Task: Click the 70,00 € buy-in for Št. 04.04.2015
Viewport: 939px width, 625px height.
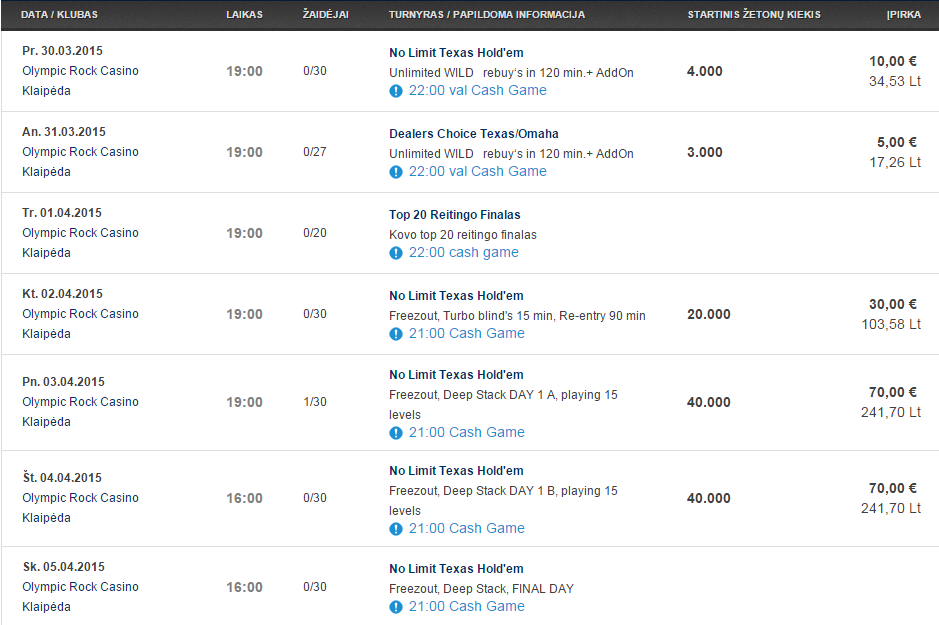Action: [892, 489]
